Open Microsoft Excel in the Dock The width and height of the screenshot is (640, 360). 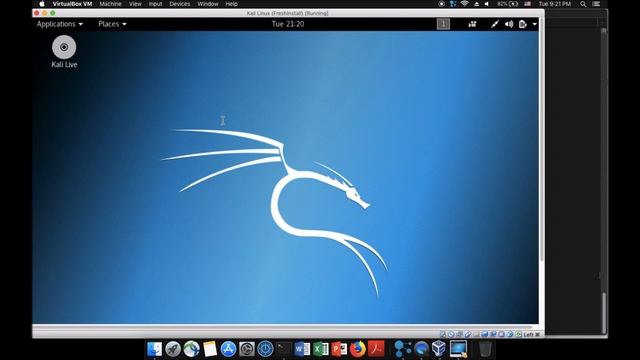pyautogui.click(x=321, y=349)
